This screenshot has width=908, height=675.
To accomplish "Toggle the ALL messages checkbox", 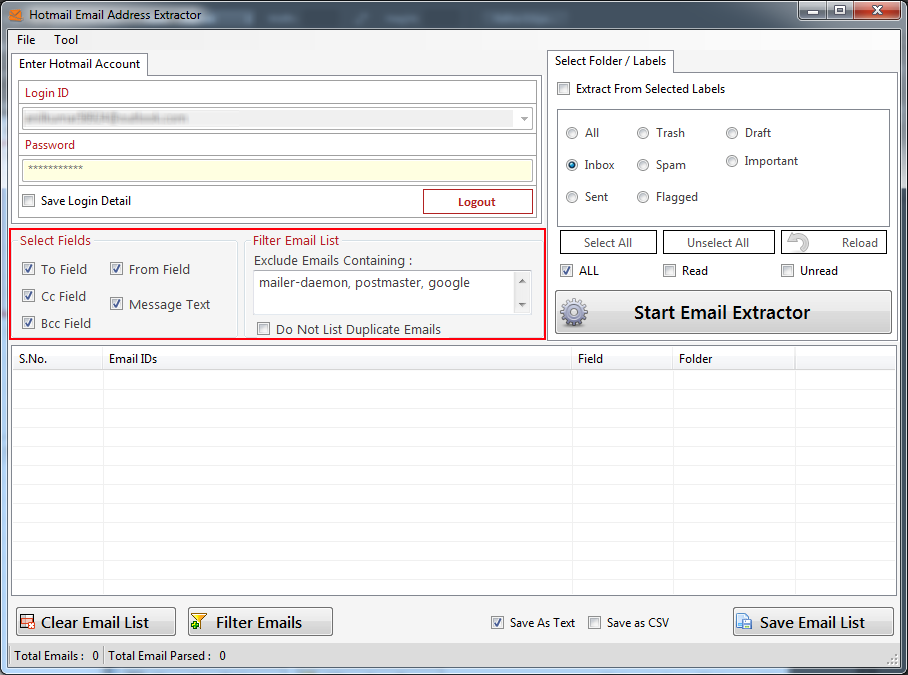I will 566,270.
